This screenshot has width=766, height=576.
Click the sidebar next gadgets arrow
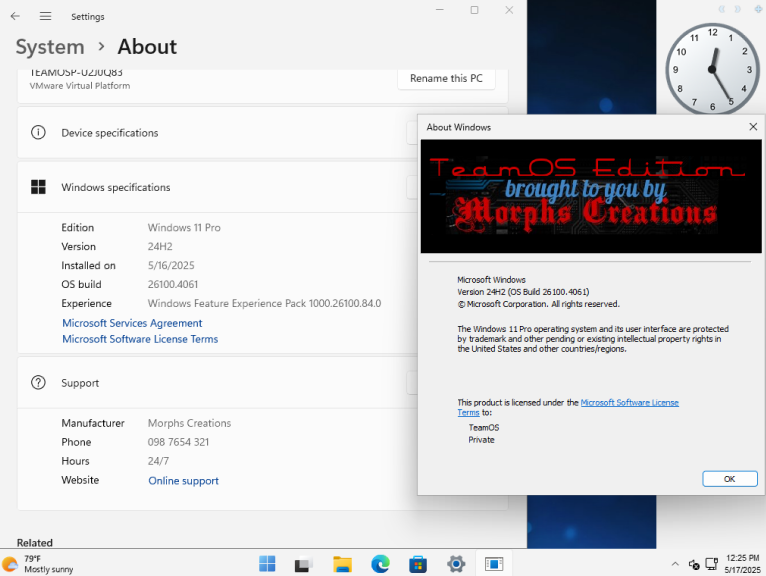tap(738, 9)
